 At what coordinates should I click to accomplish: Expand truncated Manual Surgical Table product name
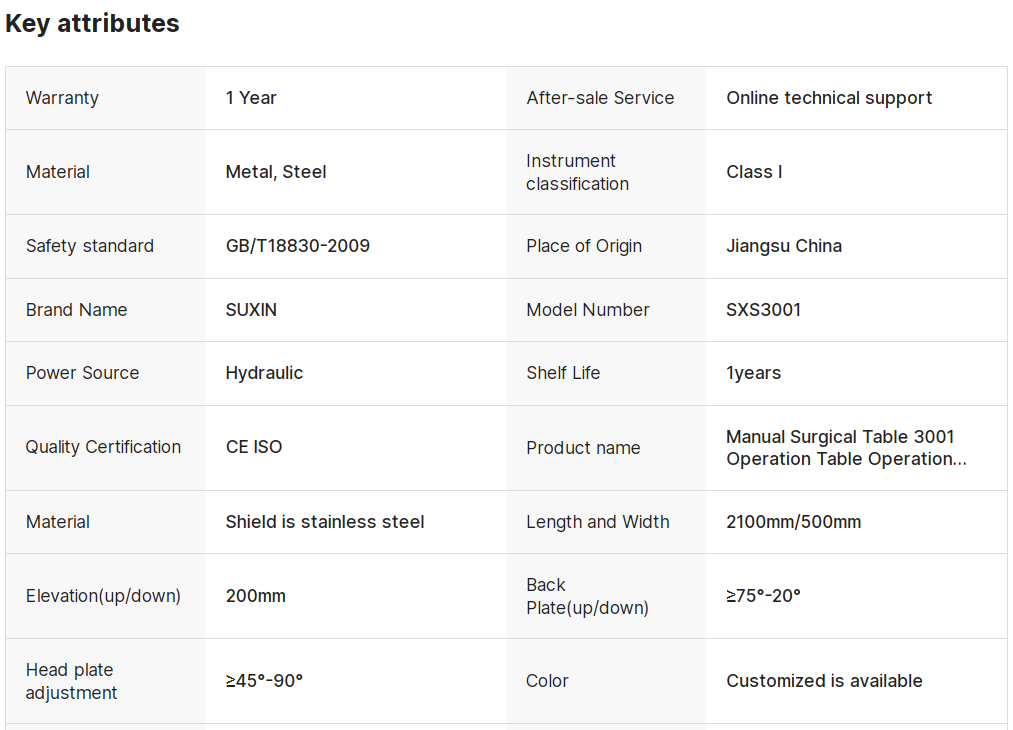(x=846, y=448)
